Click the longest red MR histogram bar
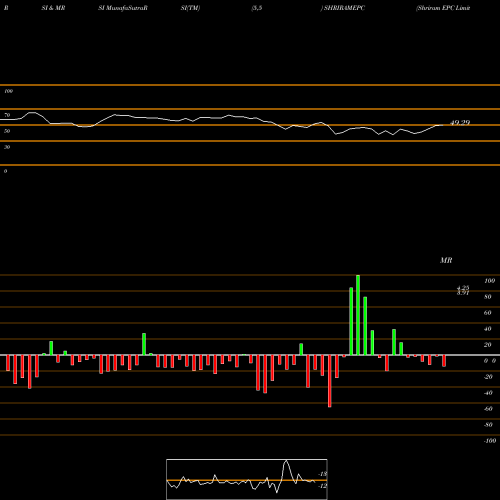Image resolution: width=500 pixels, height=500 pixels. click(330, 381)
